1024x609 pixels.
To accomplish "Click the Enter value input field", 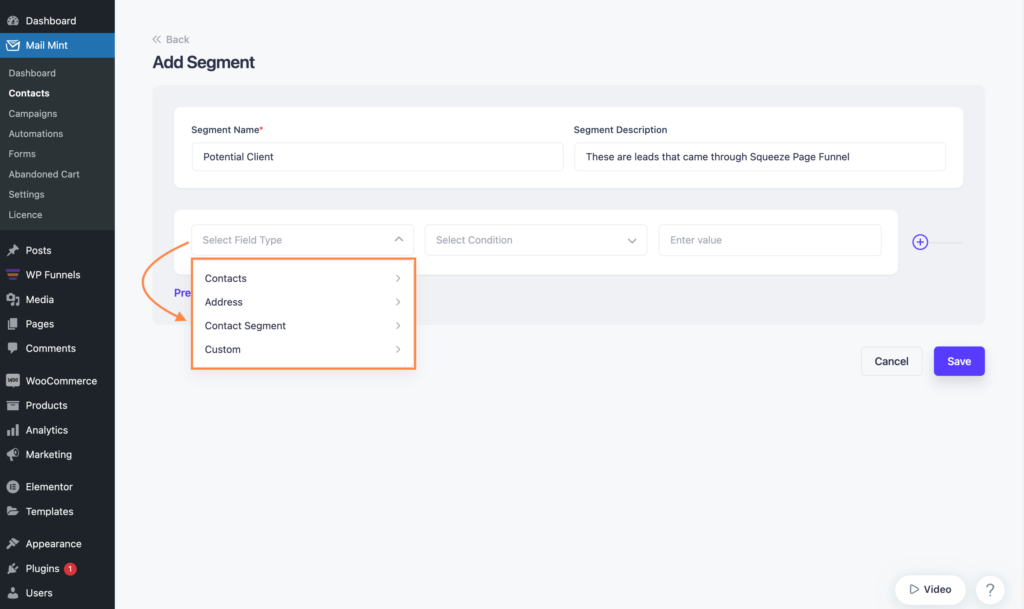I will click(770, 239).
